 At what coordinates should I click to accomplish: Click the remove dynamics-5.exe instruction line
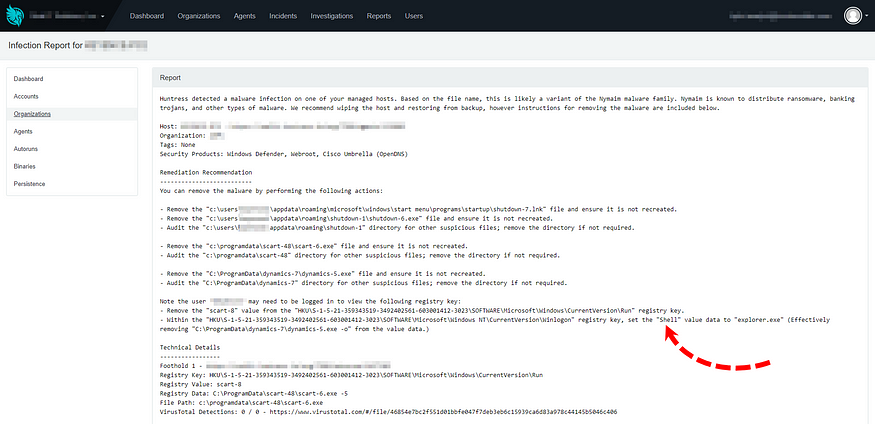[323, 274]
